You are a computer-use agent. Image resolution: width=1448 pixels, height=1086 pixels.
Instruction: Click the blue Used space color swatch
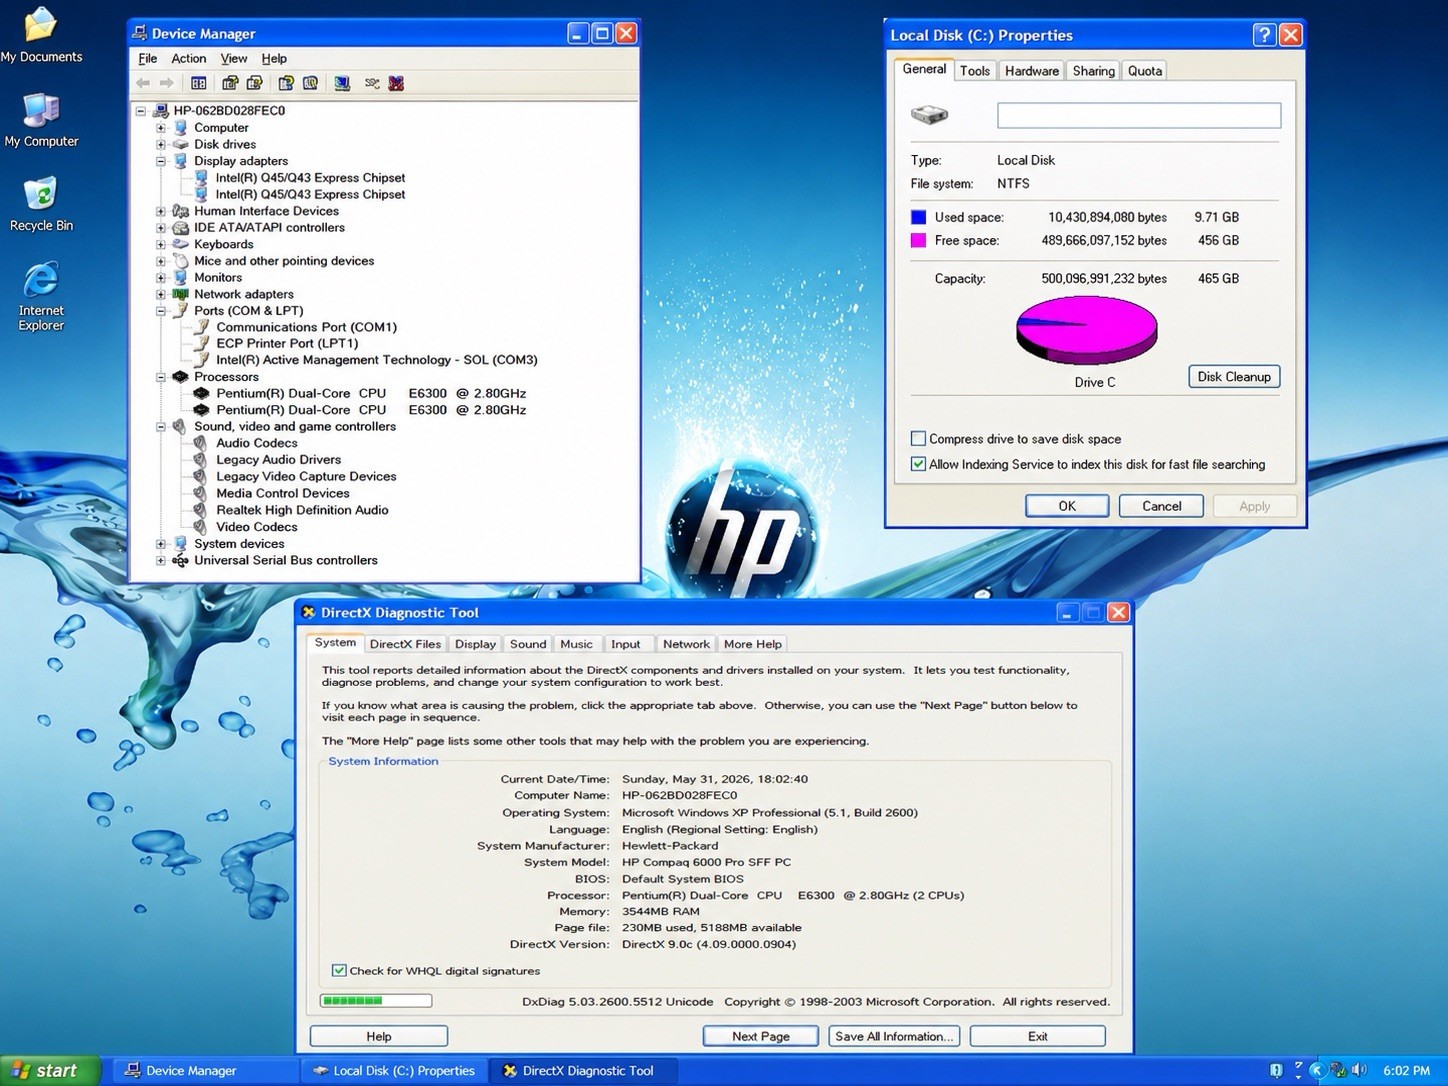click(918, 217)
